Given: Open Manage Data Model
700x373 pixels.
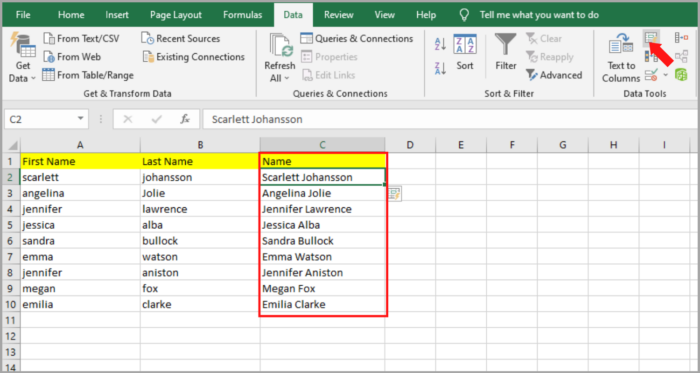Looking at the screenshot, I should 681,75.
